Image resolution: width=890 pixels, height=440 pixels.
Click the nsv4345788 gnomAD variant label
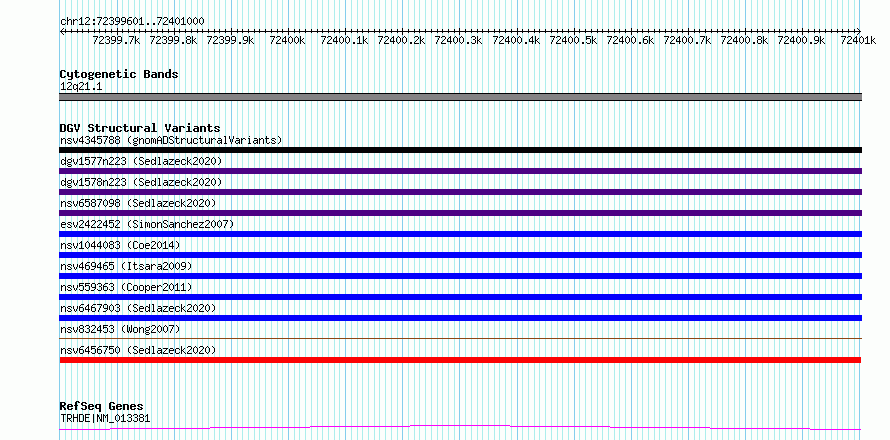click(171, 140)
